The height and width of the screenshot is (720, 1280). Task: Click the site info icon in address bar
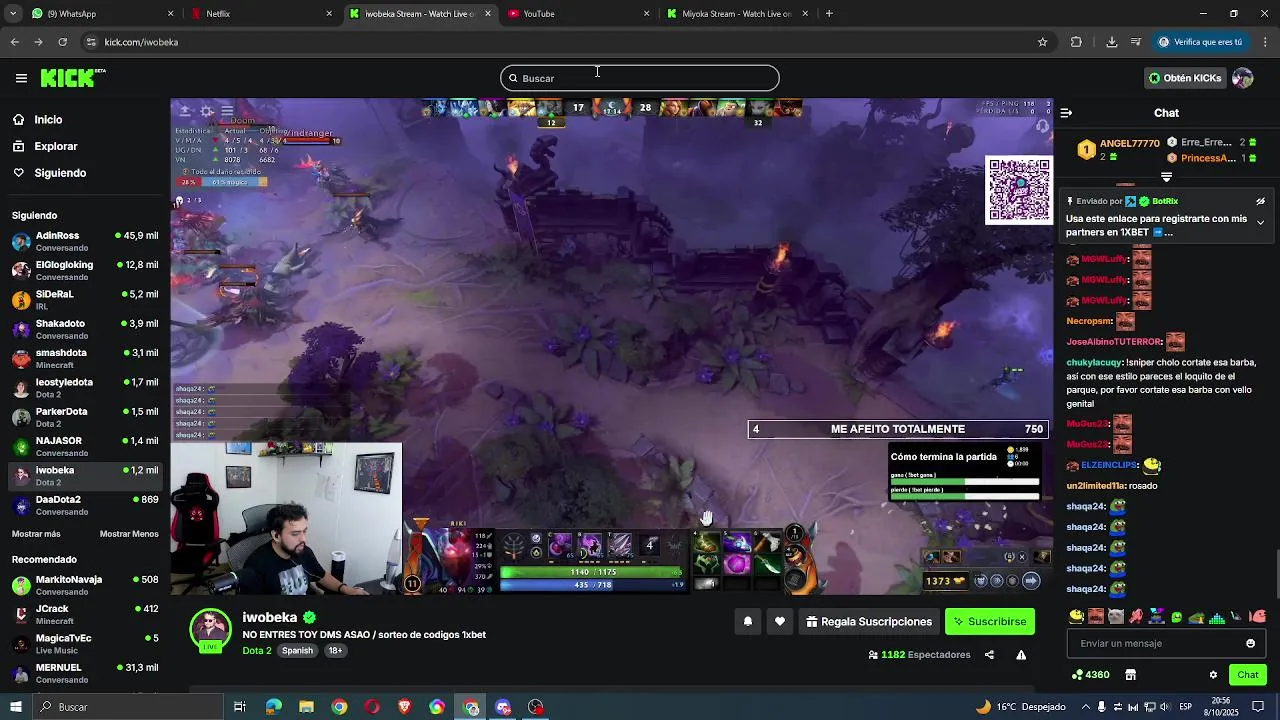click(x=91, y=42)
